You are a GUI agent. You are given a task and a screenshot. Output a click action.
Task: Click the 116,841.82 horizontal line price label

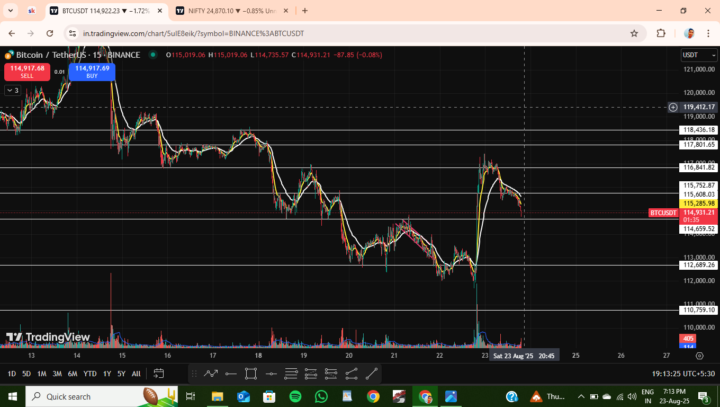698,167
